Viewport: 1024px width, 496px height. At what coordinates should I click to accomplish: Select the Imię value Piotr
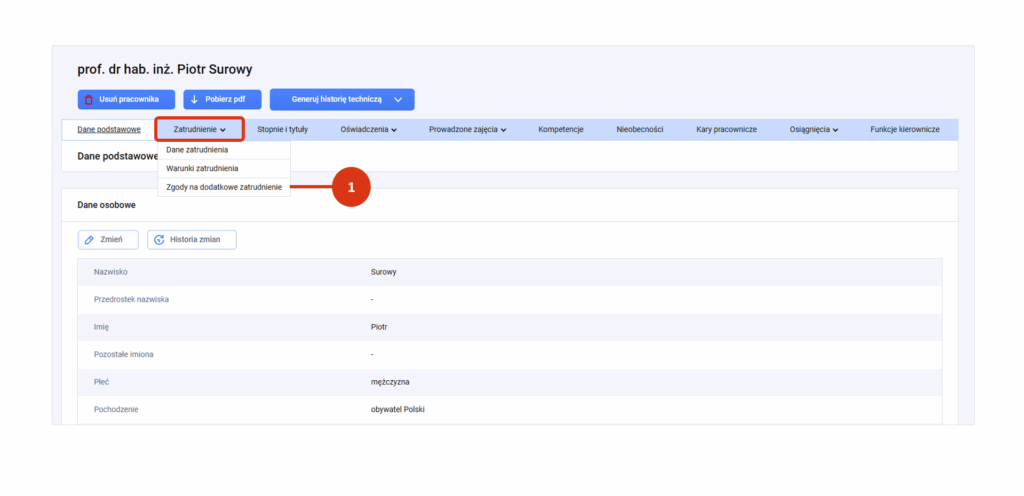(379, 326)
